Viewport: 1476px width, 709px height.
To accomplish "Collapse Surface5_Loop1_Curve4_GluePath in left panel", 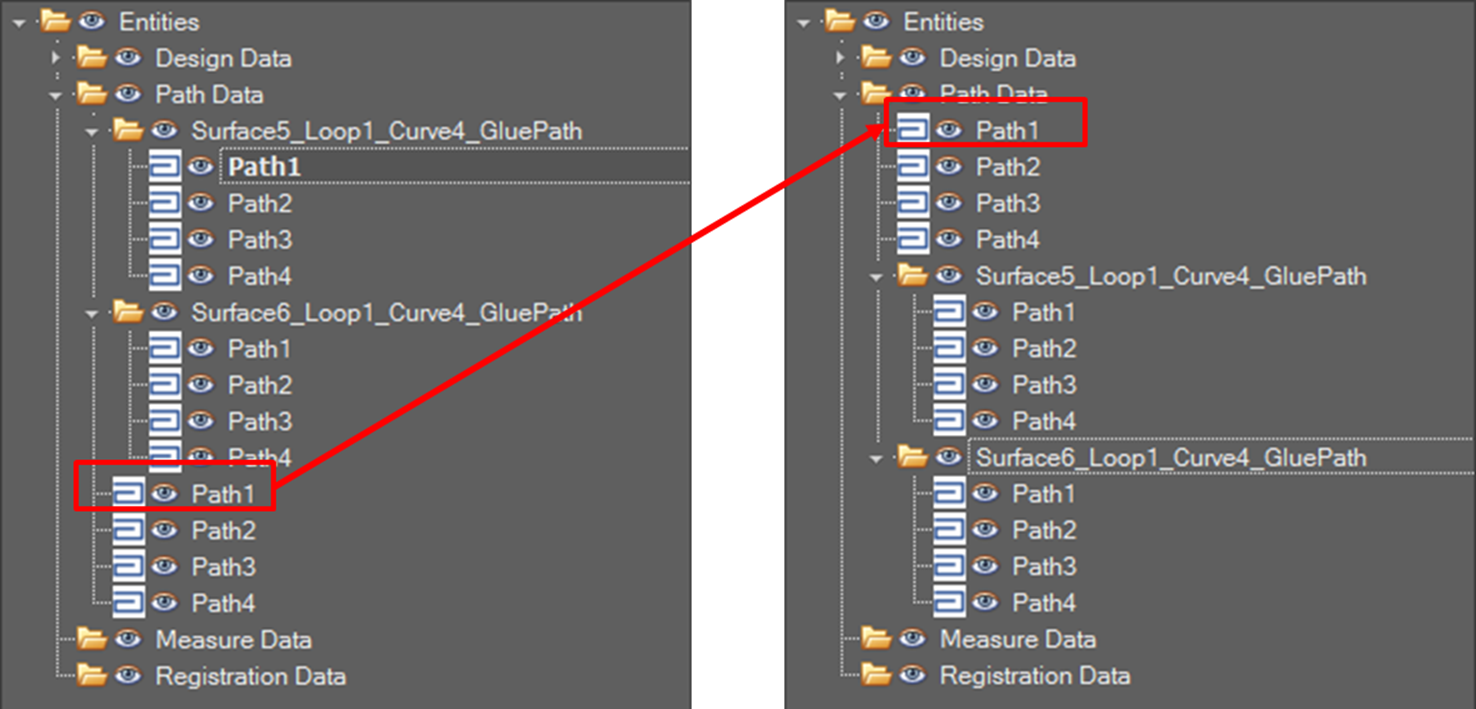I will (x=90, y=130).
